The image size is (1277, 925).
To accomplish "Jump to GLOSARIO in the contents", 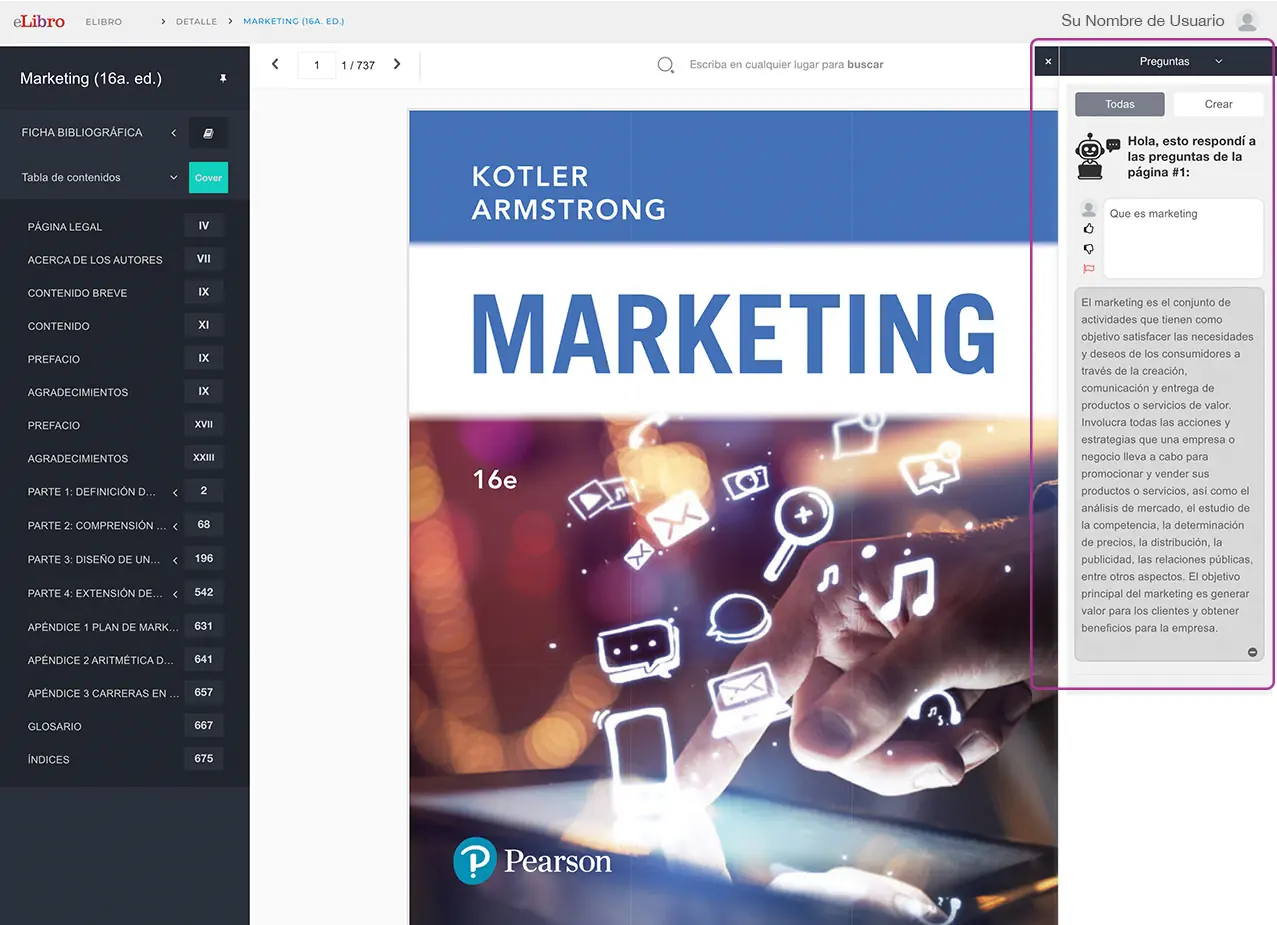I will (x=55, y=727).
